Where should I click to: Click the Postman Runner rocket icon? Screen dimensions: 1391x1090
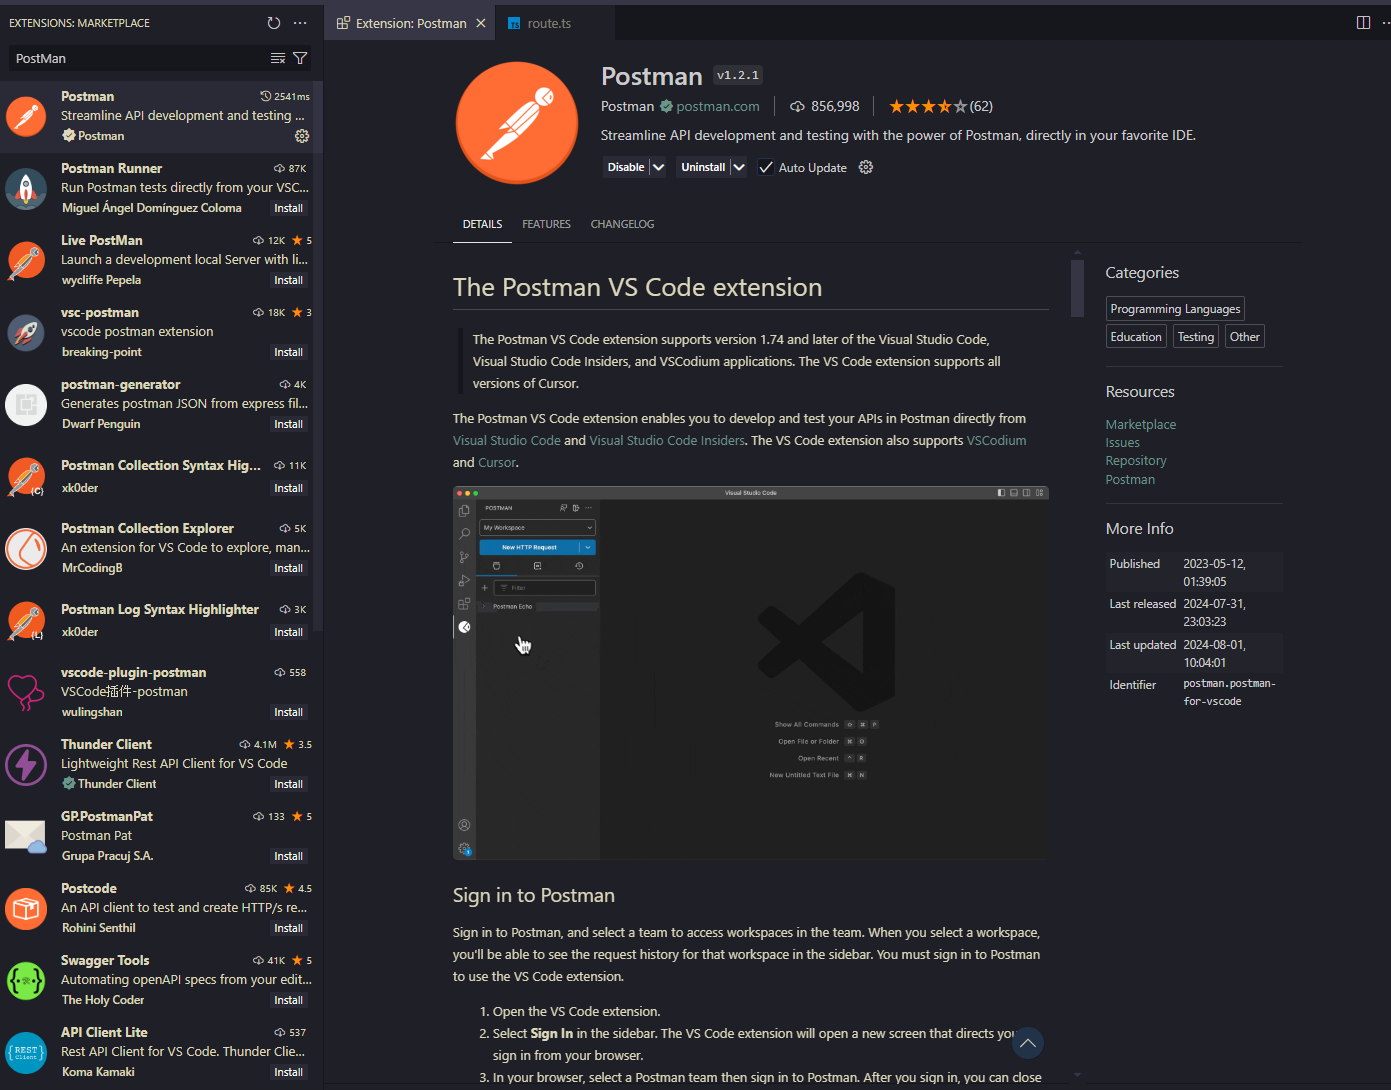point(26,188)
